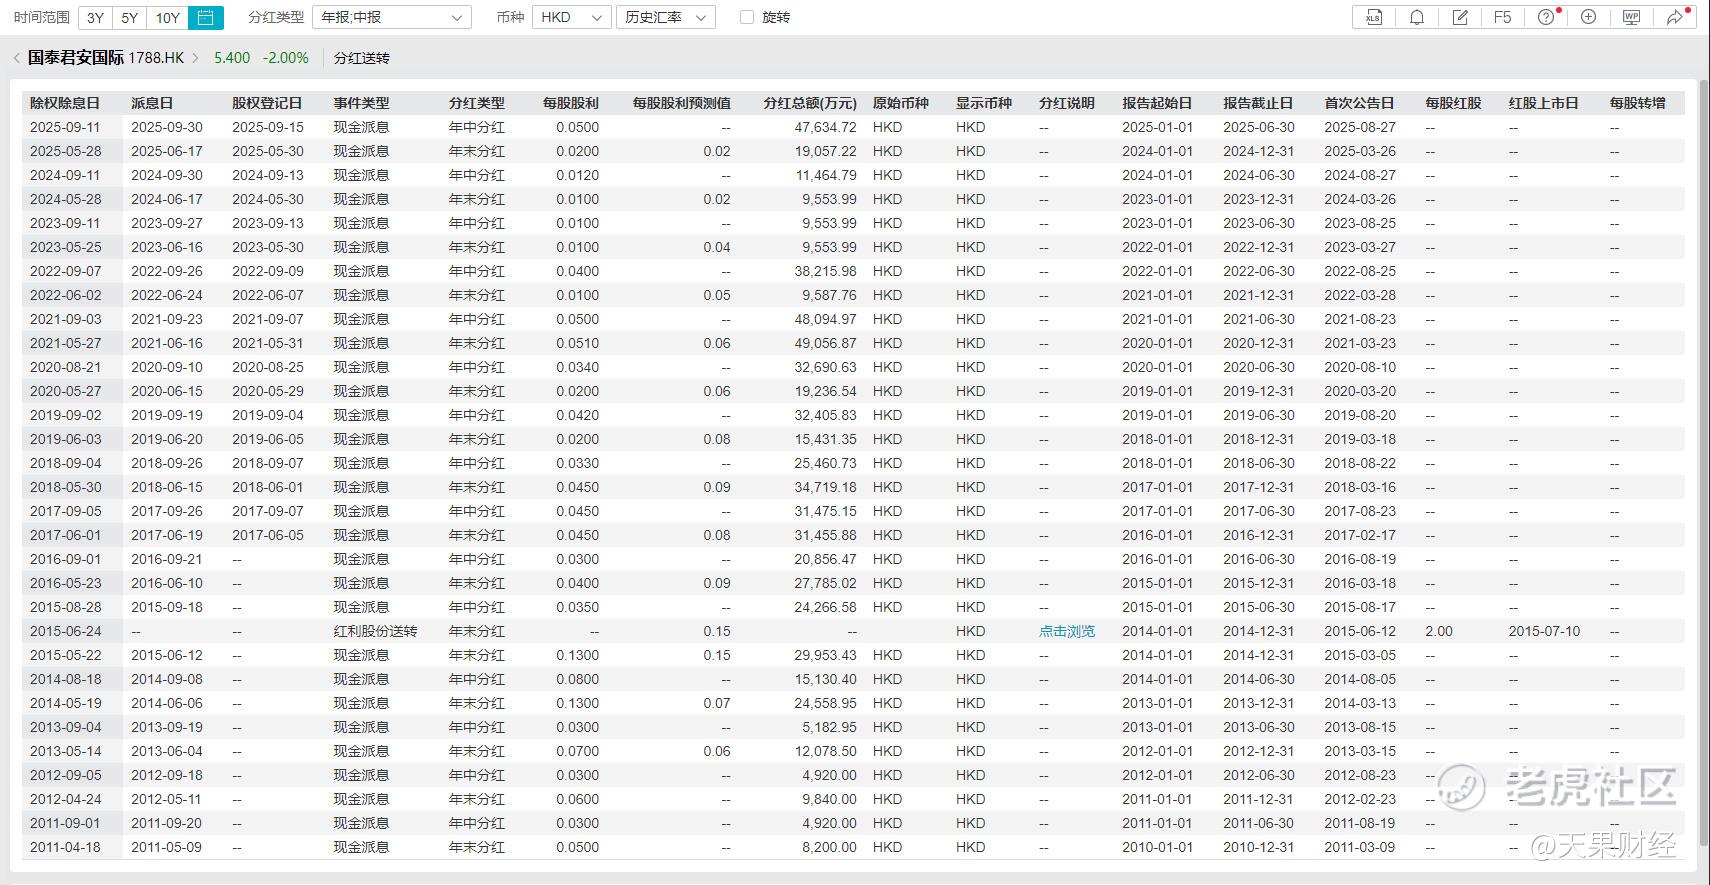Screen dimensions: 1710x885
Task: Select 每股红股 value 2.00
Action: (1439, 631)
